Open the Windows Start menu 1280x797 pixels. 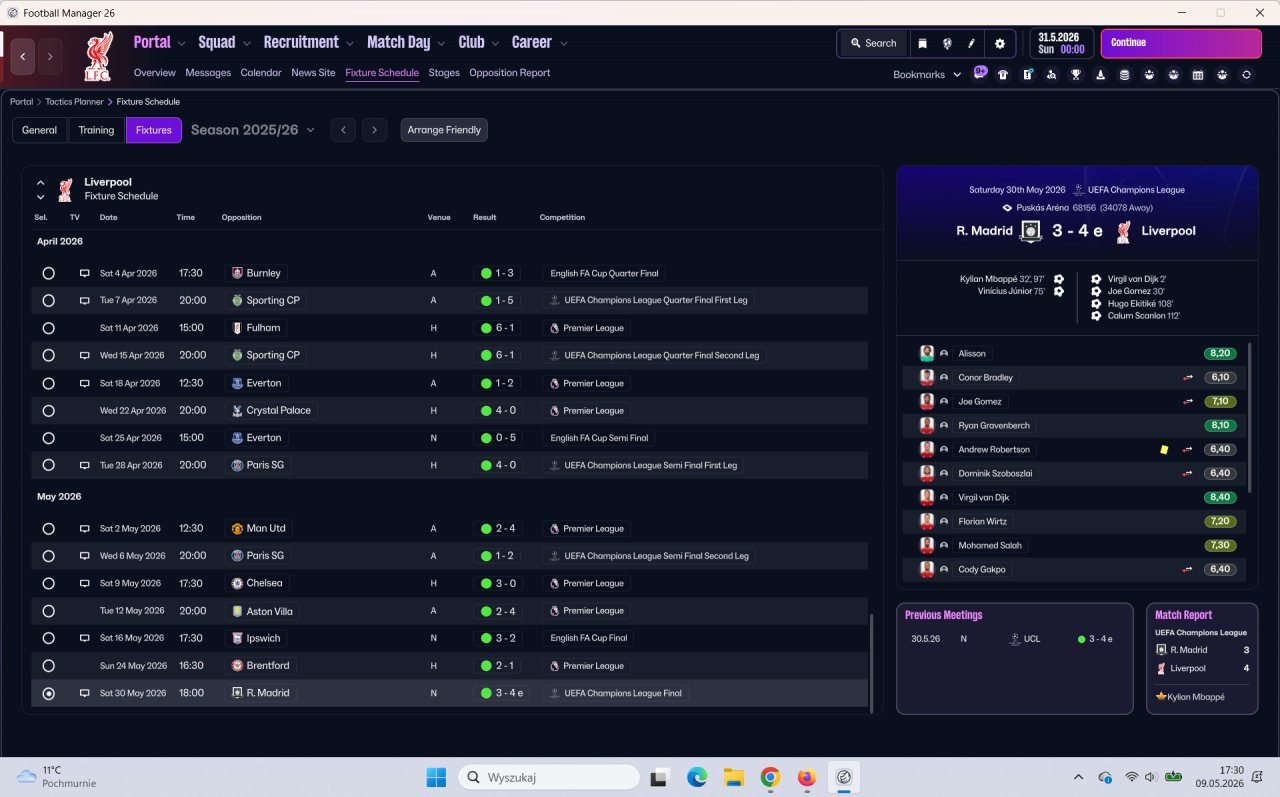tap(436, 777)
